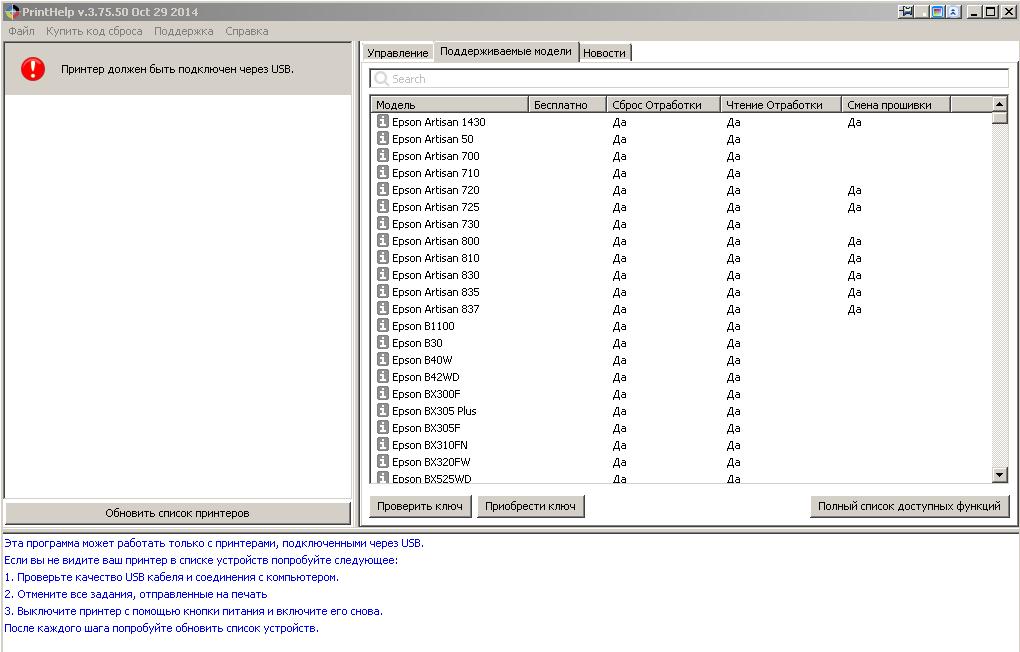The height and width of the screenshot is (652, 1020).
Task: Roll up the window with the double-chevron icon
Action: [x=953, y=11]
